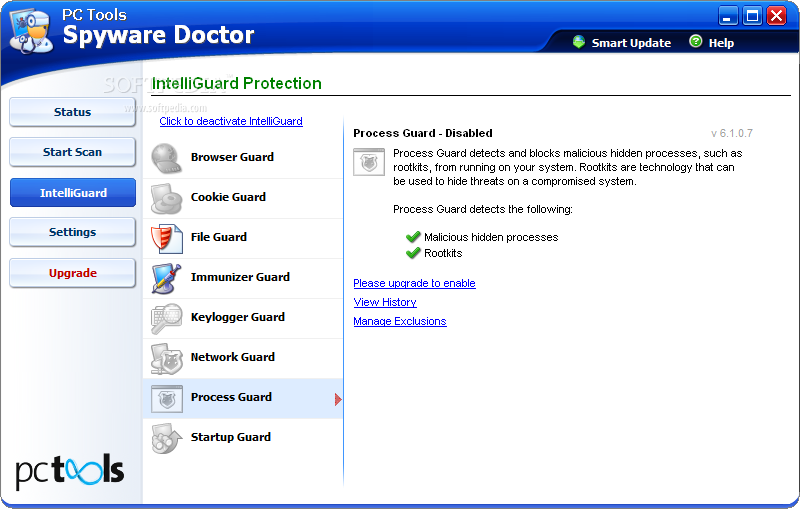Click the version text v 6.1.0.7
The width and height of the screenshot is (800, 509).
tap(732, 133)
